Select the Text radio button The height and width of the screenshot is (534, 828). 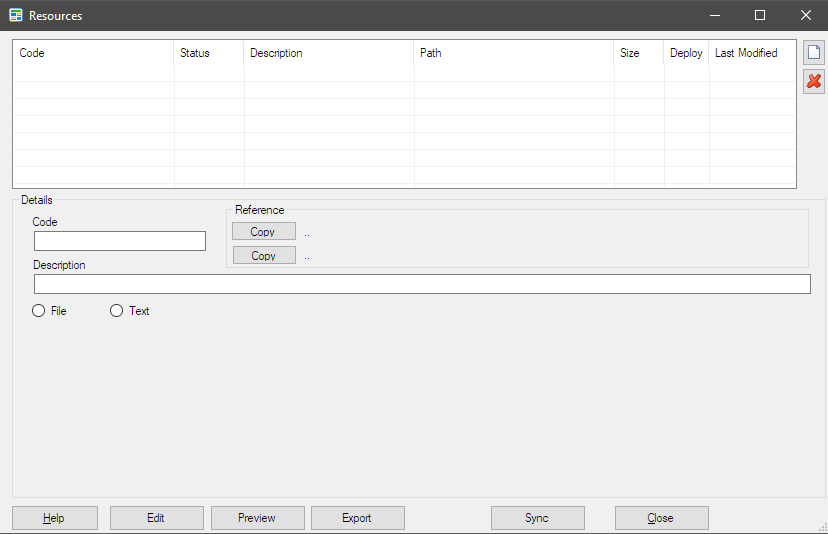coord(116,311)
